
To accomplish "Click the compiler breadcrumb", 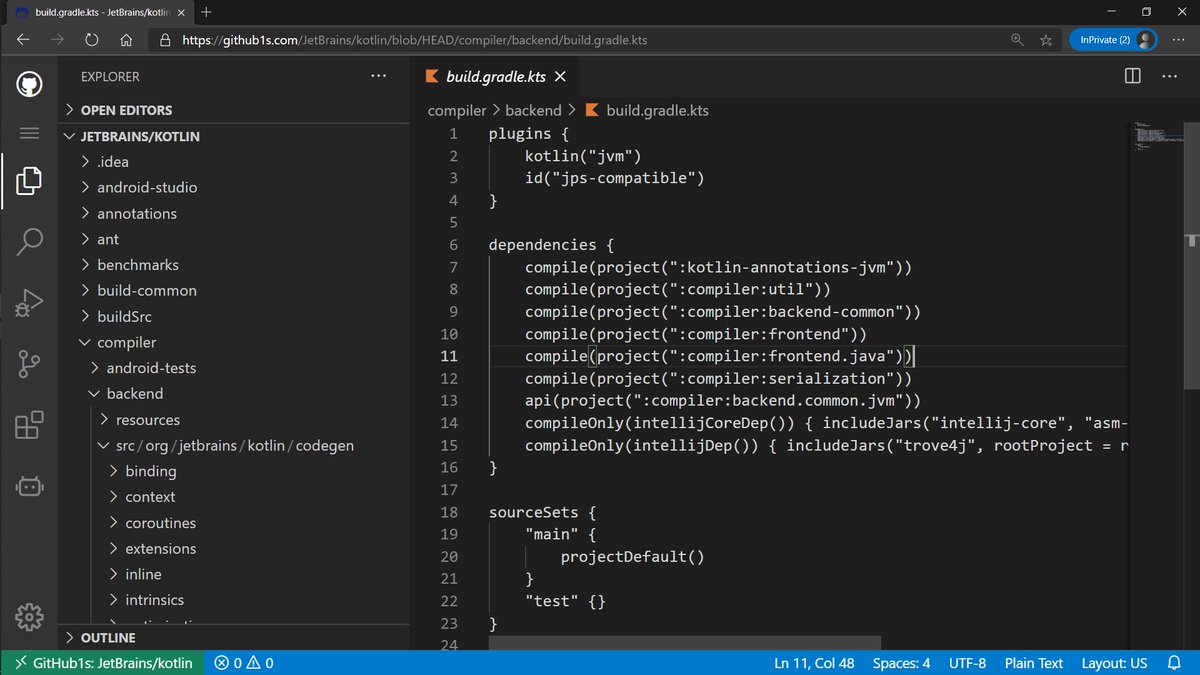I will tap(457, 110).
